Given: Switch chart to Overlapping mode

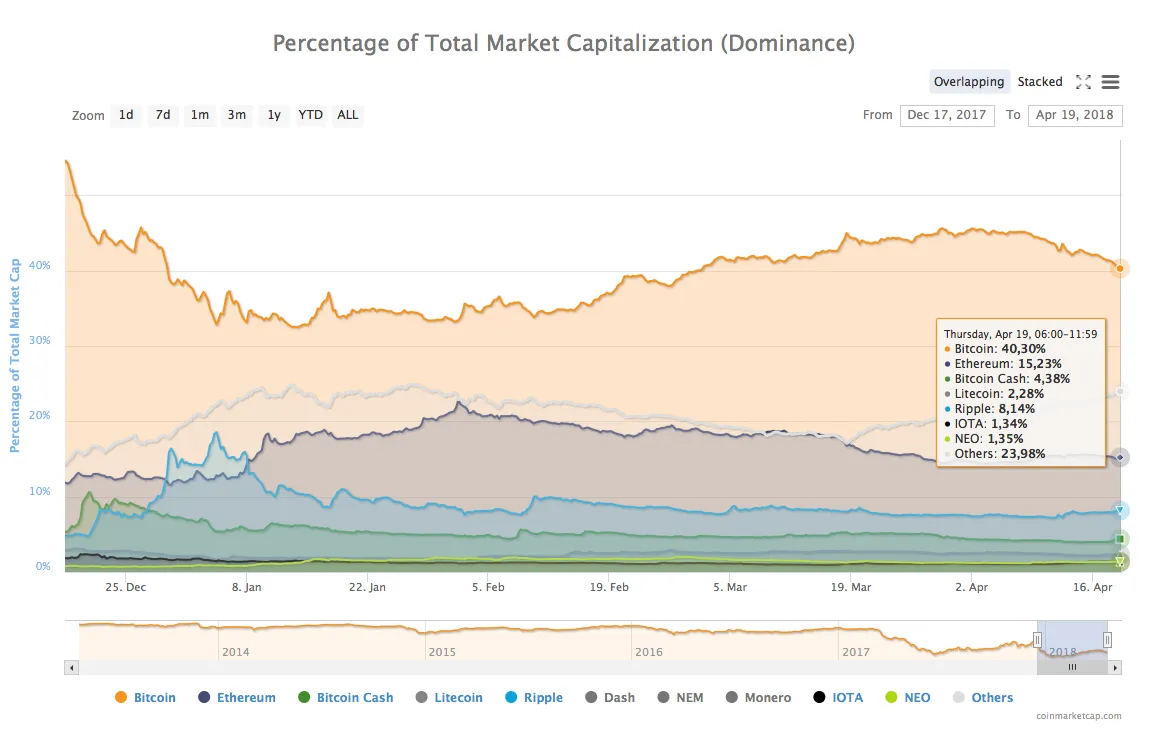Looking at the screenshot, I should tap(968, 82).
